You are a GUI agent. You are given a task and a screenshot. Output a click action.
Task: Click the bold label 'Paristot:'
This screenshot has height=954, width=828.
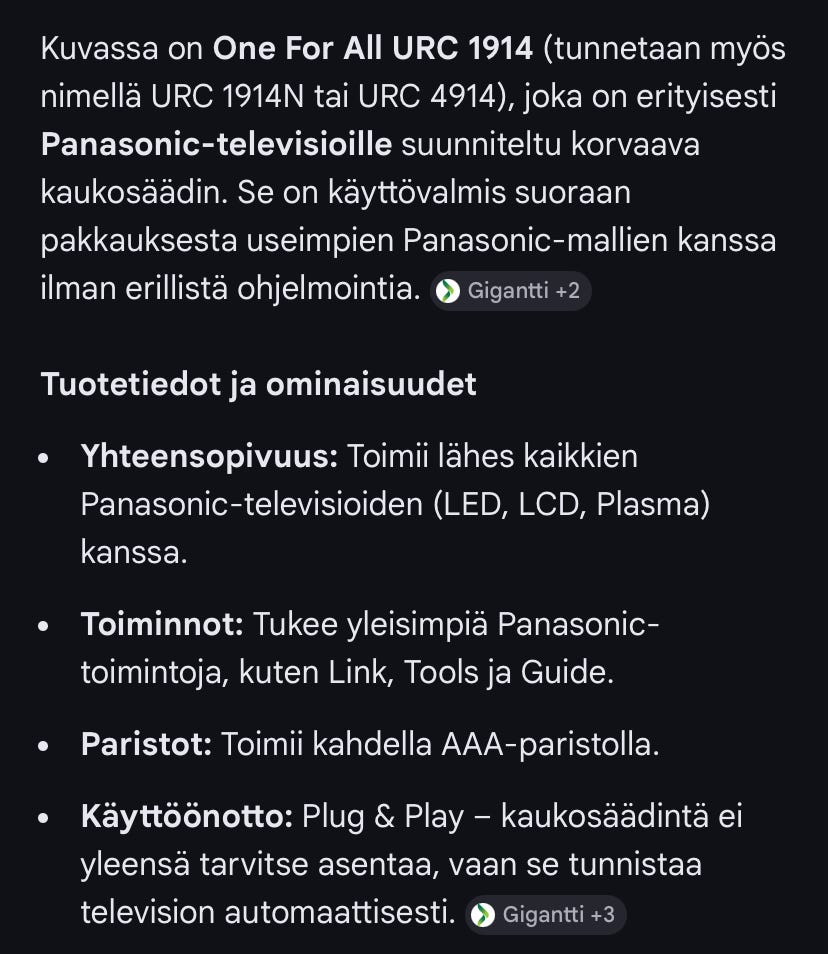click(144, 744)
